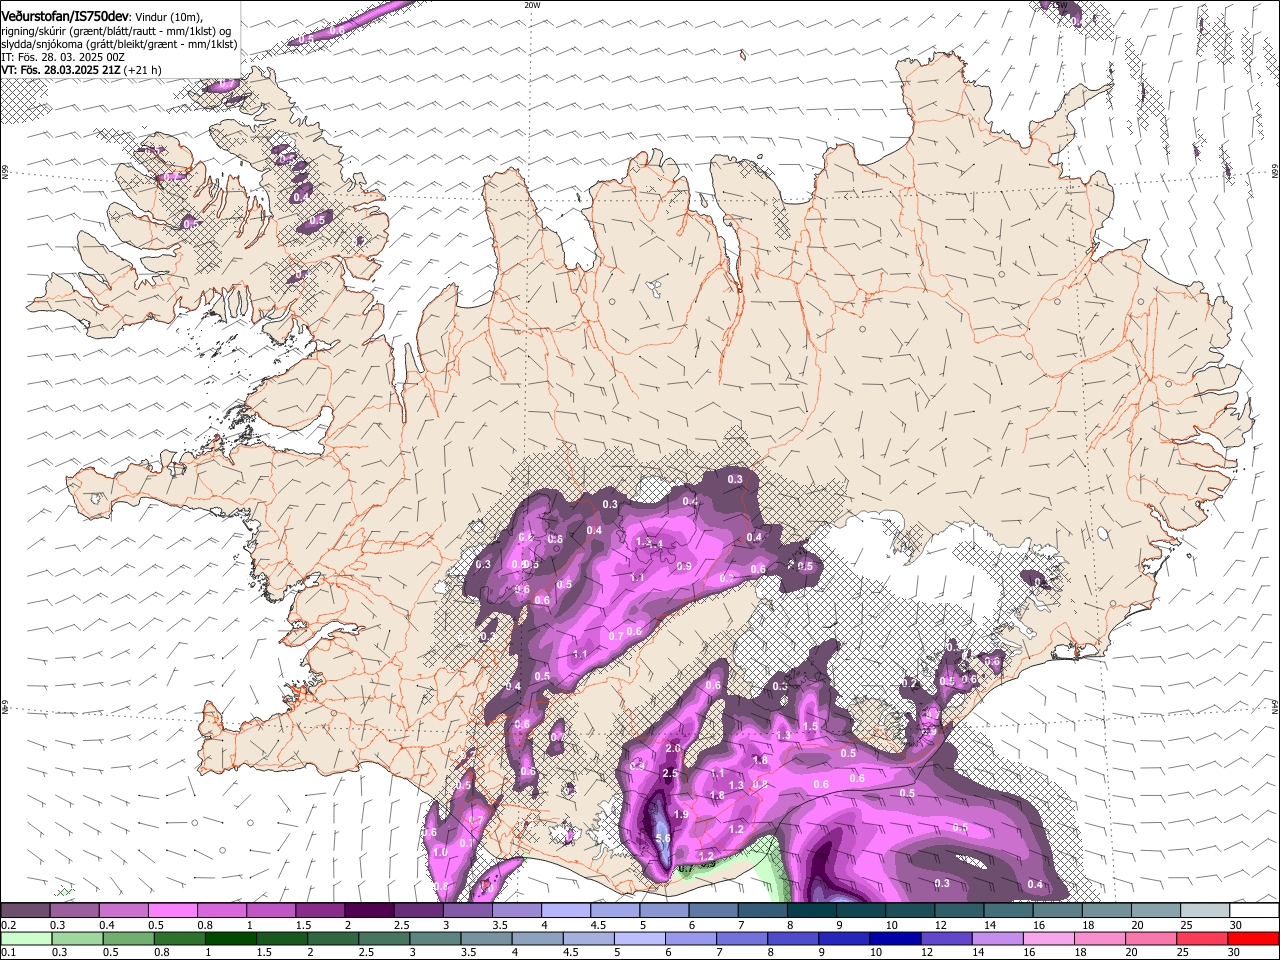Pick the violet rain swatch between 14 and 16
This screenshot has height=960, width=1280.
click(997, 938)
